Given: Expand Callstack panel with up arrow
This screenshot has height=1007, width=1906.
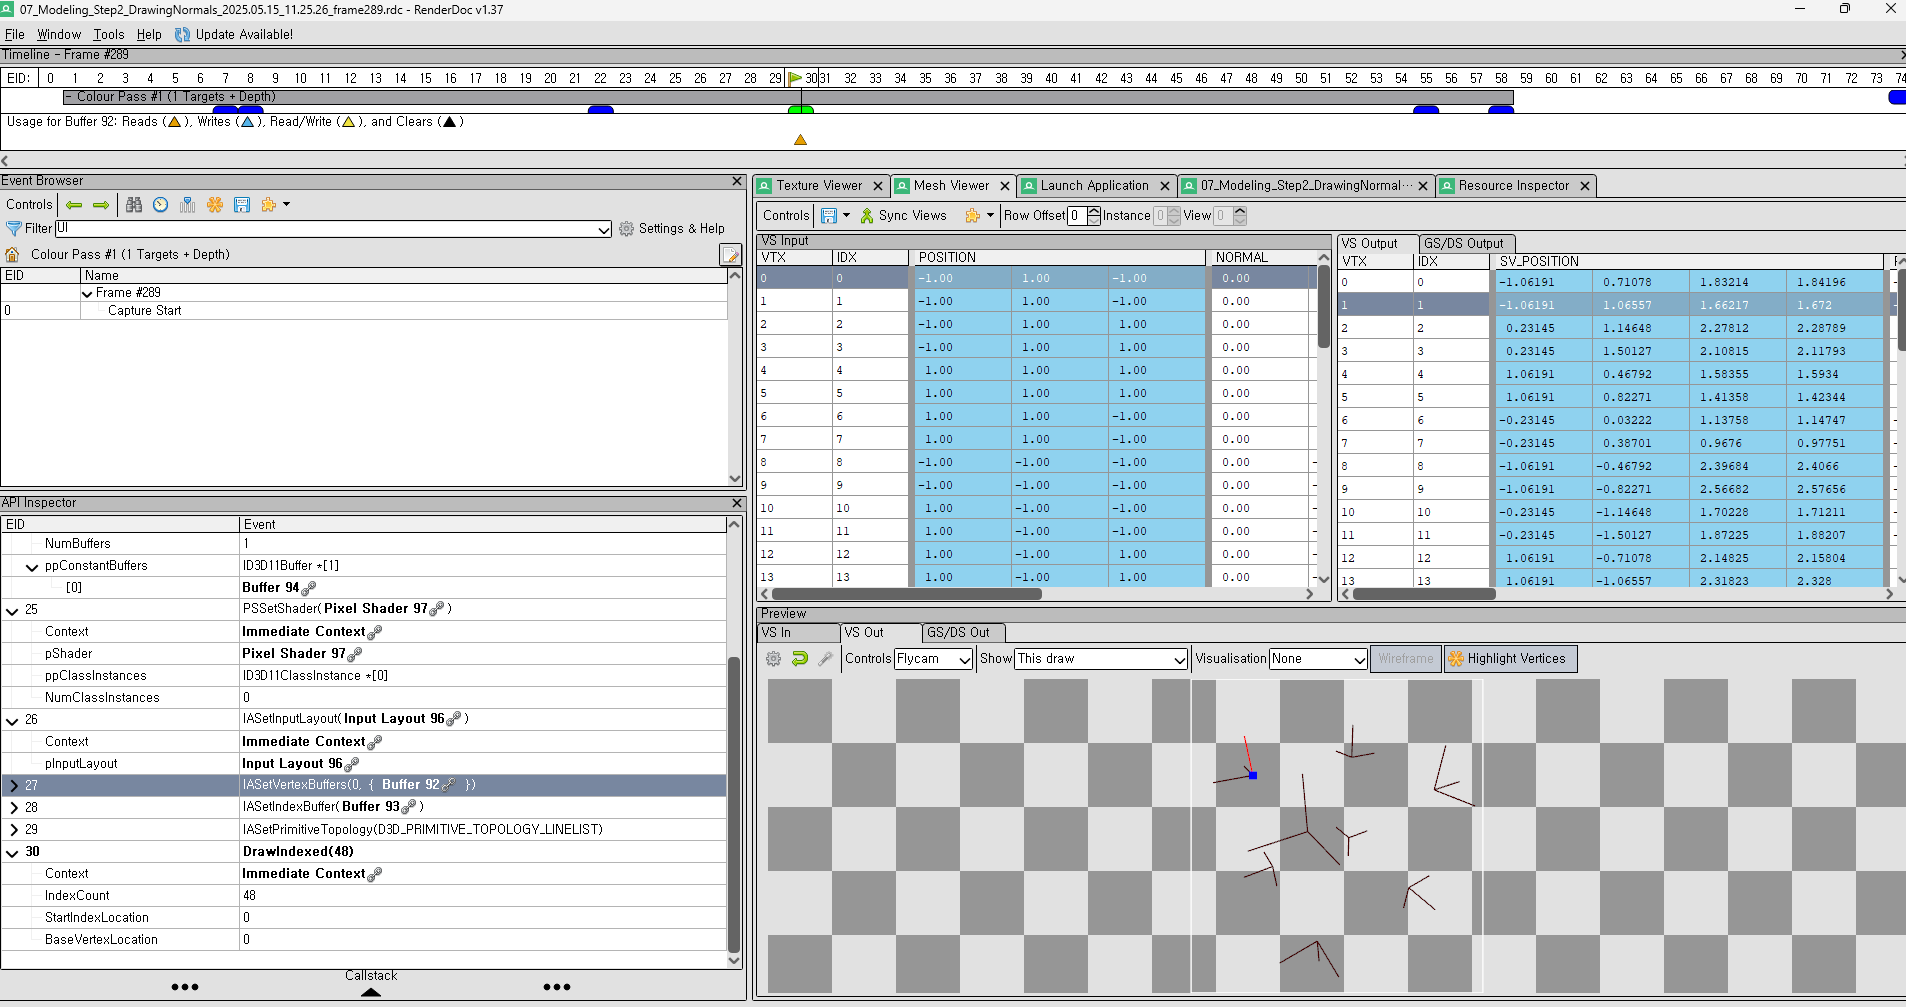Looking at the screenshot, I should [371, 992].
